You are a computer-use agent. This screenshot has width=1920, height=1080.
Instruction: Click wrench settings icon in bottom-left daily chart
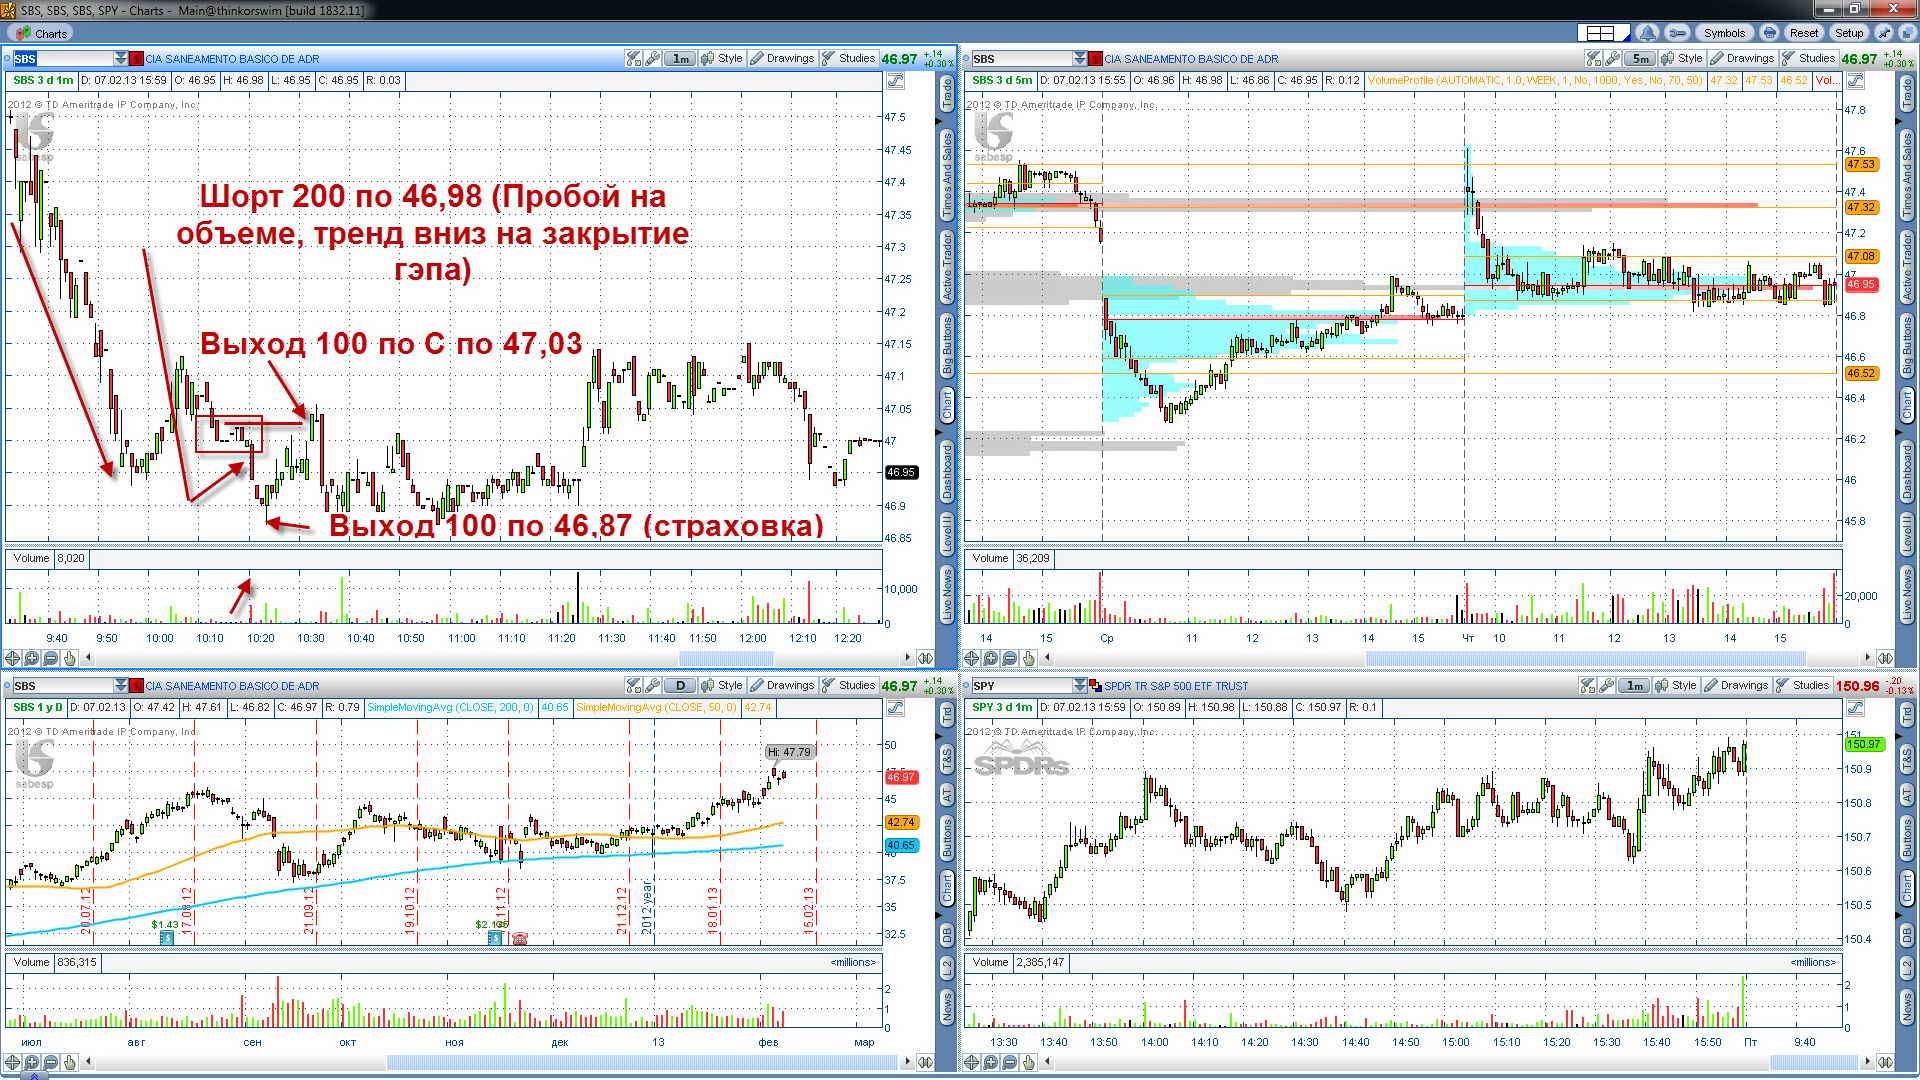(653, 686)
